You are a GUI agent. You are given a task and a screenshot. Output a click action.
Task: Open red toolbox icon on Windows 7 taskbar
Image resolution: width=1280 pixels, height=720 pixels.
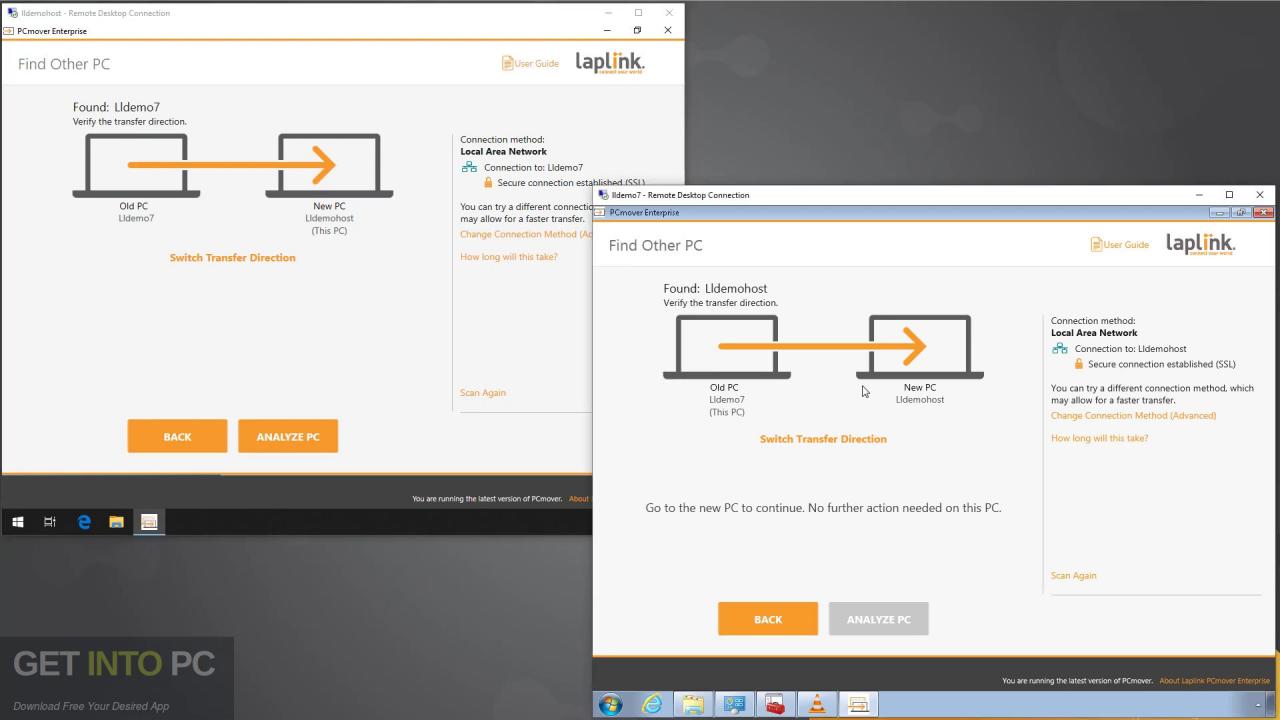coord(775,704)
